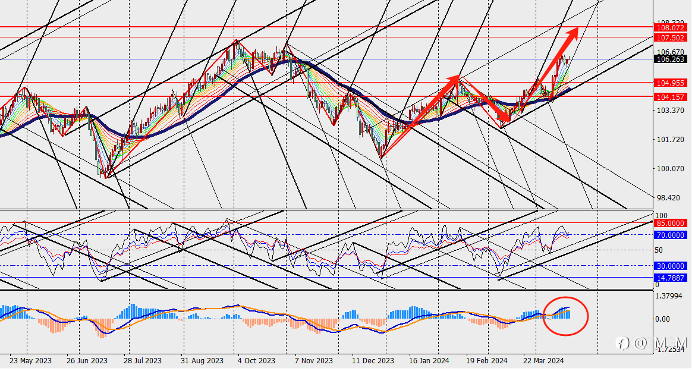The width and height of the screenshot is (695, 370).
Task: Click the 11 Dec 2023 date label
Action: pos(373,361)
